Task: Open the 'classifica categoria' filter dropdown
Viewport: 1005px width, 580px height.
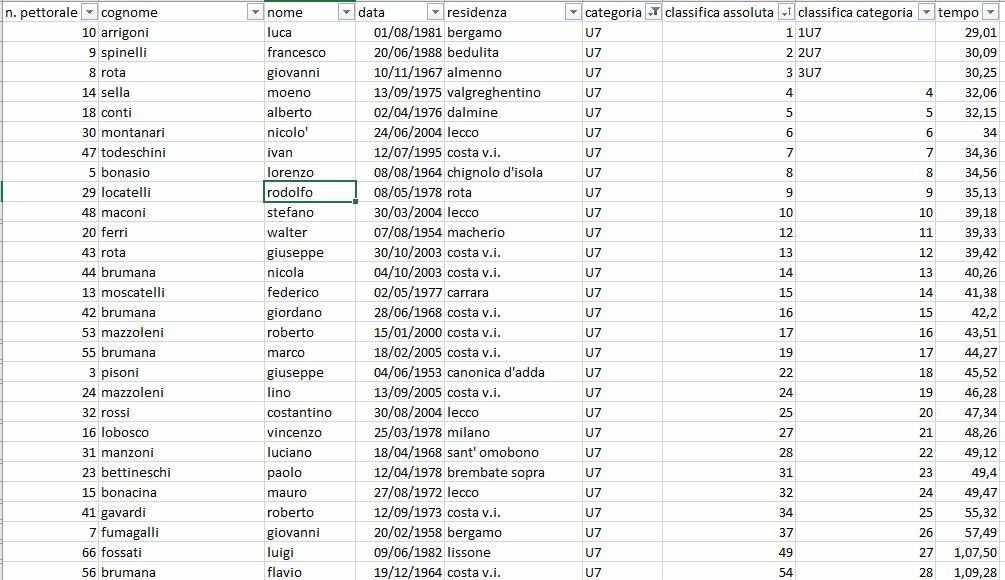Action: [x=926, y=12]
